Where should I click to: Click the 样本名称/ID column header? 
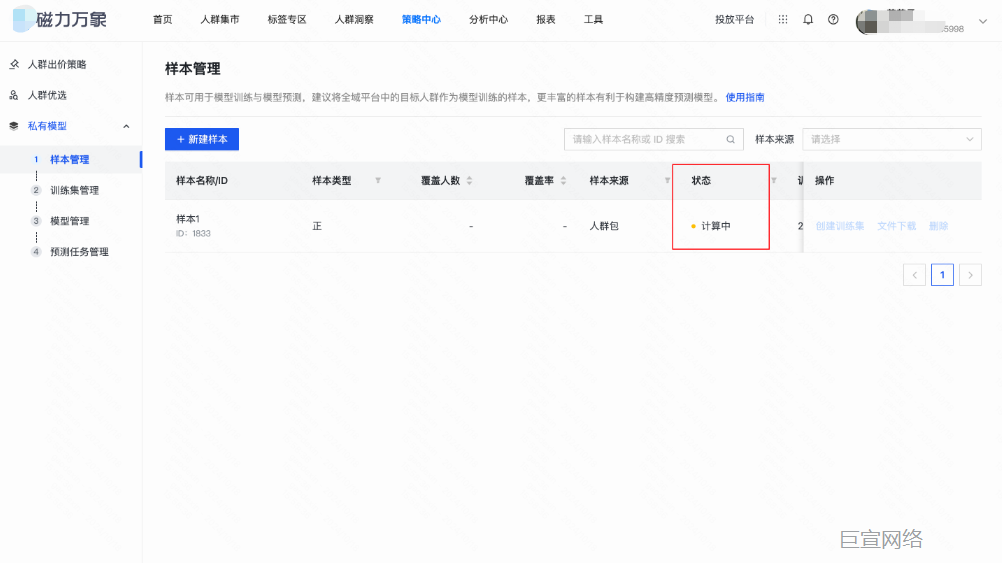(202, 180)
